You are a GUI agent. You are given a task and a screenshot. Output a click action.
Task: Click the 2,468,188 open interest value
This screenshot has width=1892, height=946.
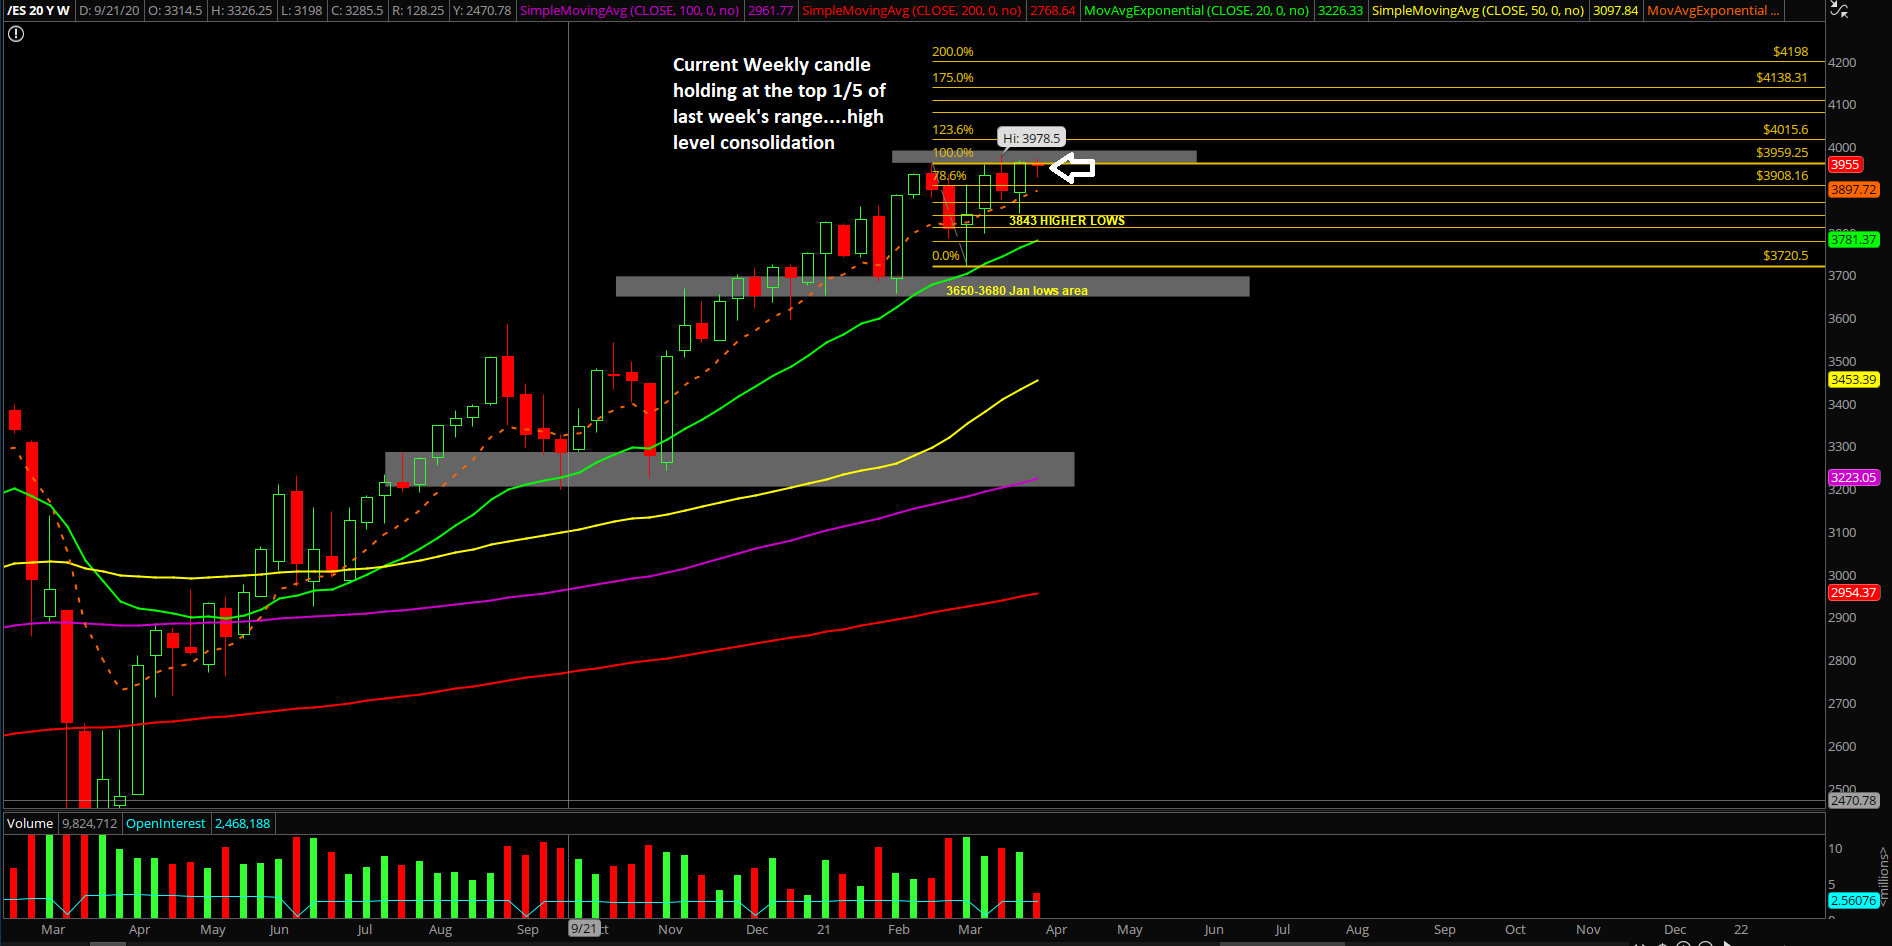[243, 823]
